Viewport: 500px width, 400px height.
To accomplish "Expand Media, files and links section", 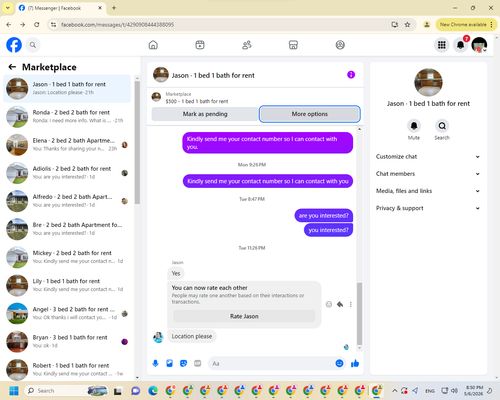I will pyautogui.click(x=428, y=191).
